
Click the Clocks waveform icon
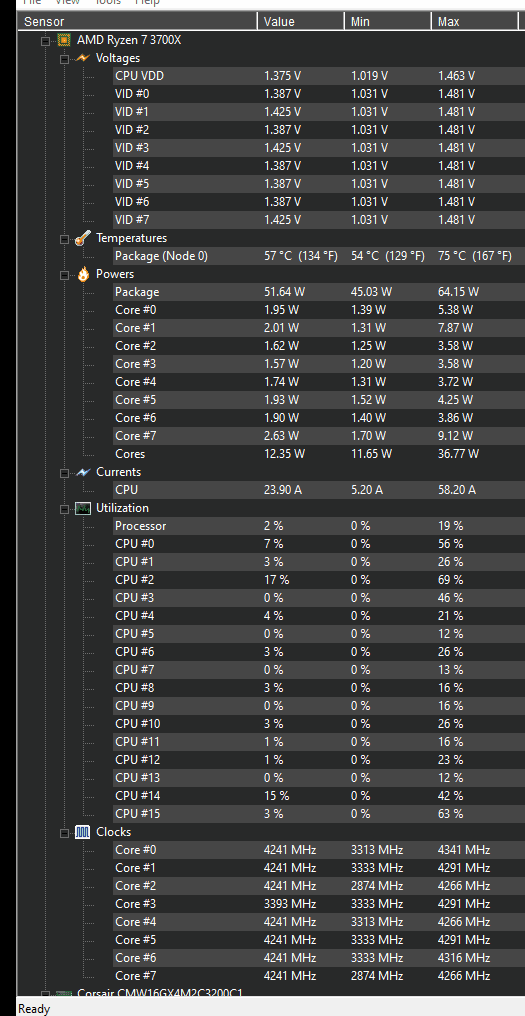(x=83, y=832)
